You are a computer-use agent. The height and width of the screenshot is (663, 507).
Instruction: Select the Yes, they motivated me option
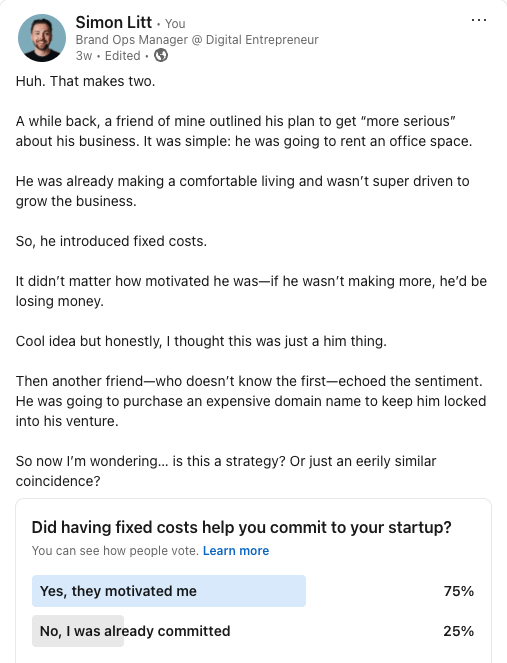118,591
